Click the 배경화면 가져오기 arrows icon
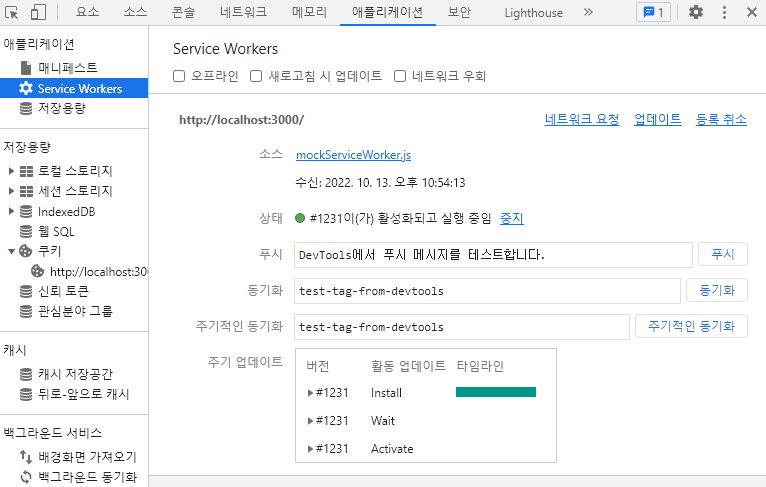The image size is (766, 487). 26,457
